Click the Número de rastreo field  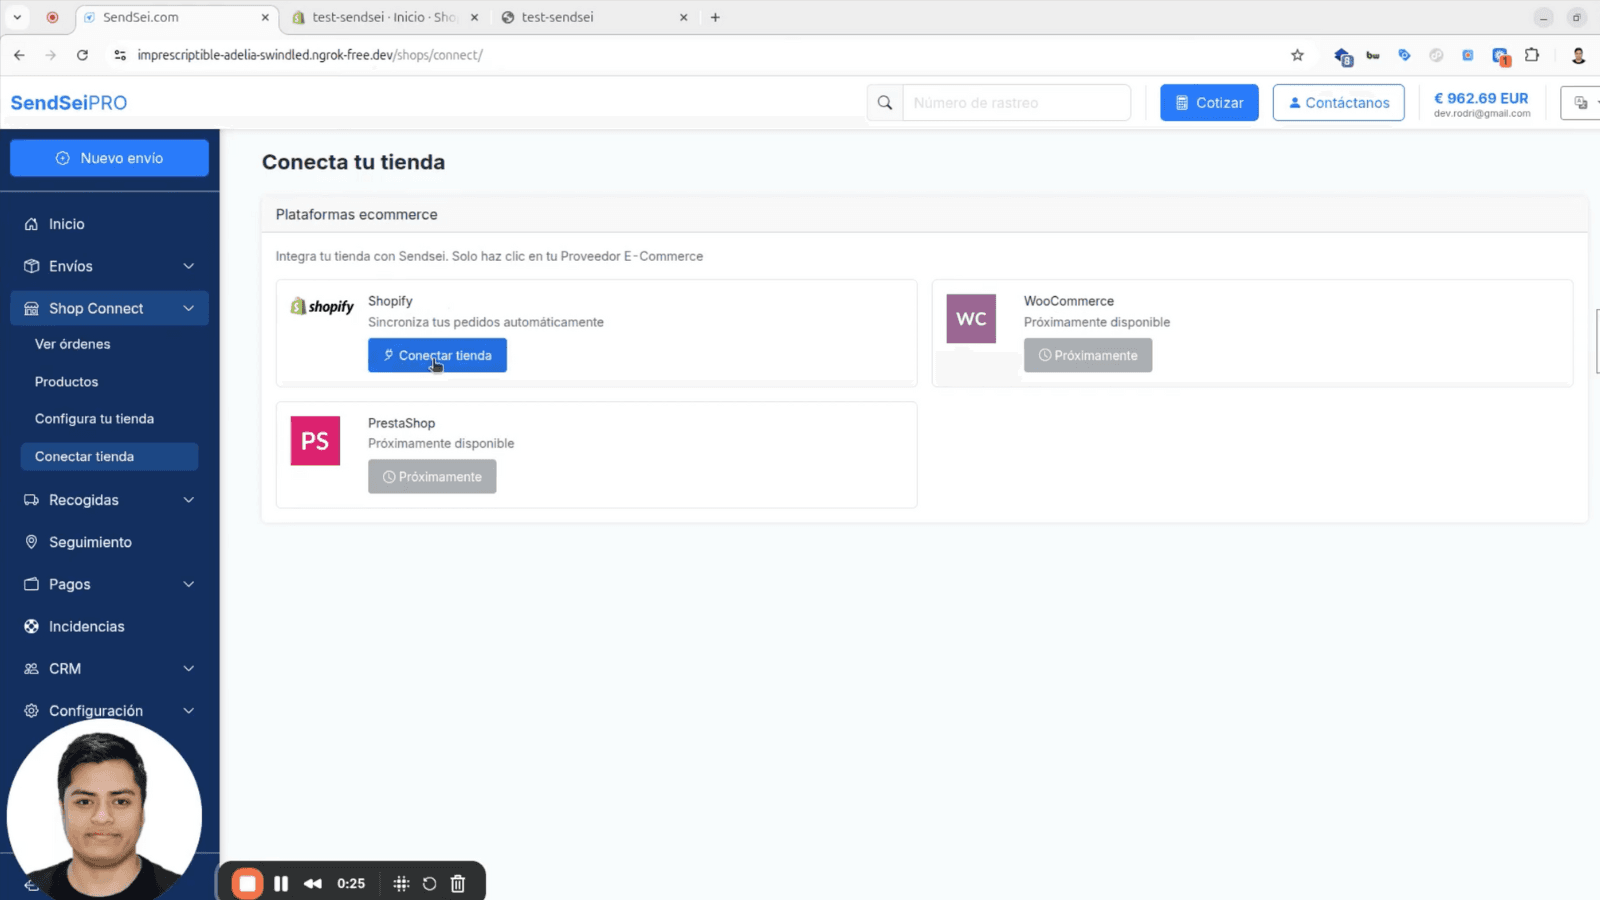(x=1016, y=102)
